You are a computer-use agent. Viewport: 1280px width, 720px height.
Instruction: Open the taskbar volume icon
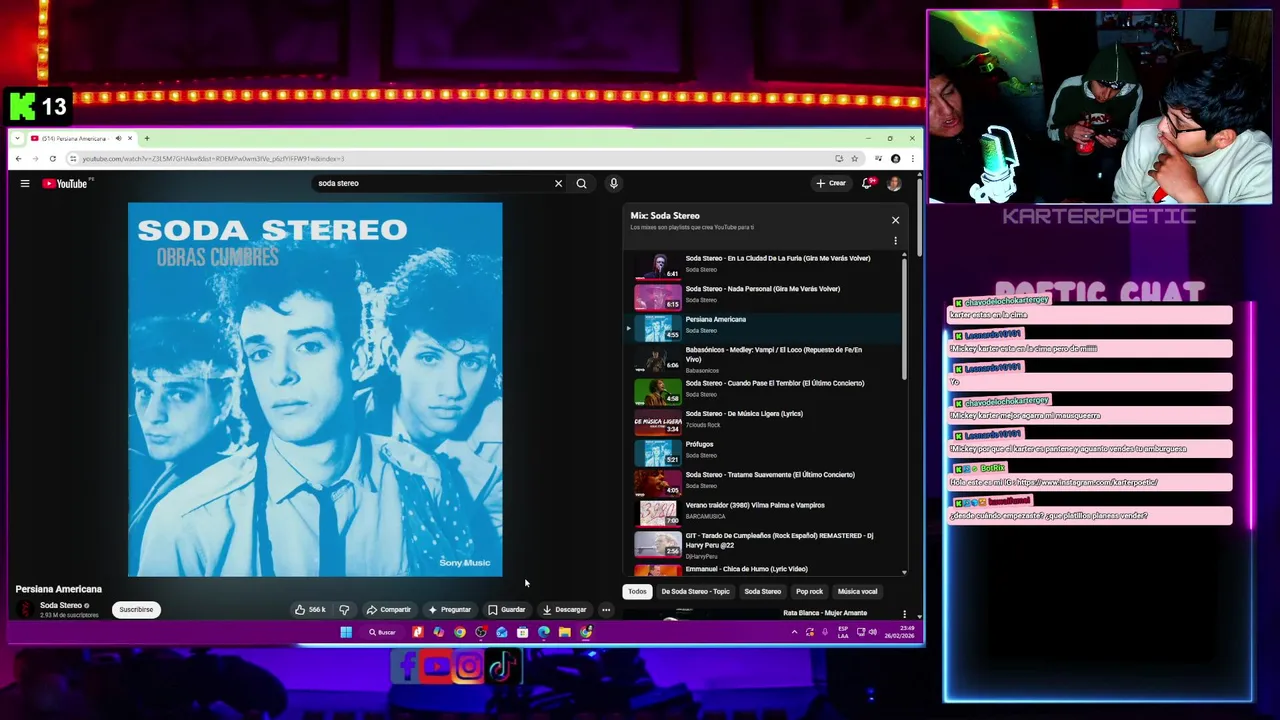coord(873,632)
